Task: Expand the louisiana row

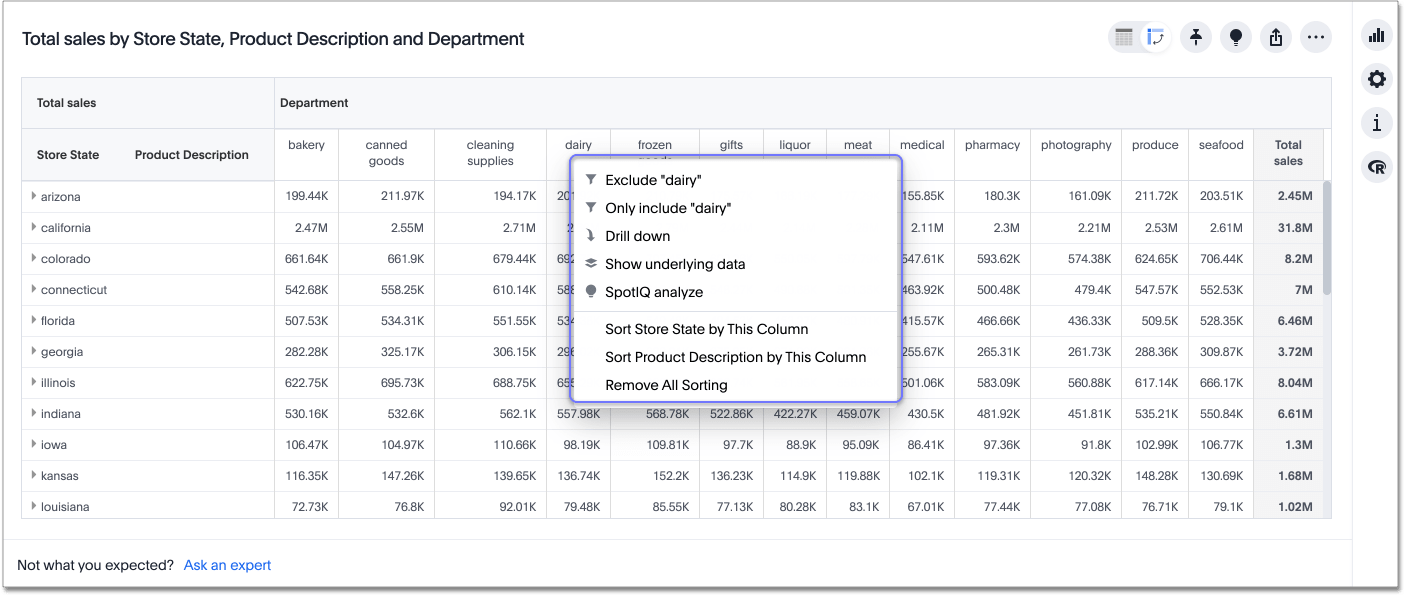Action: click(31, 506)
